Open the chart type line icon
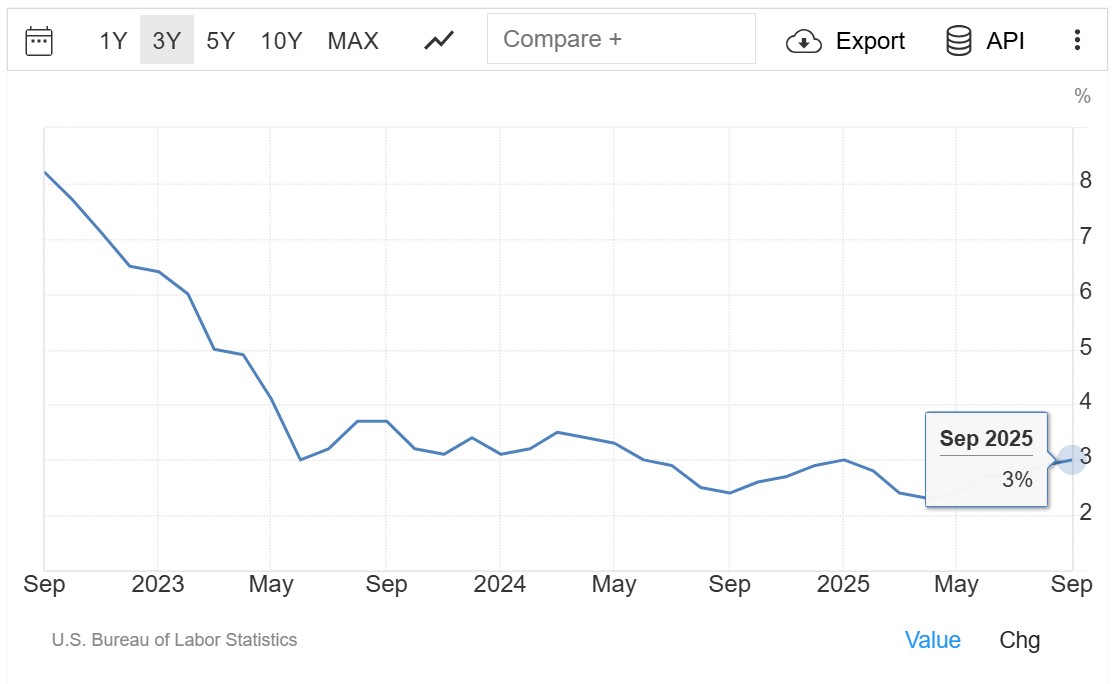 pyautogui.click(x=439, y=41)
